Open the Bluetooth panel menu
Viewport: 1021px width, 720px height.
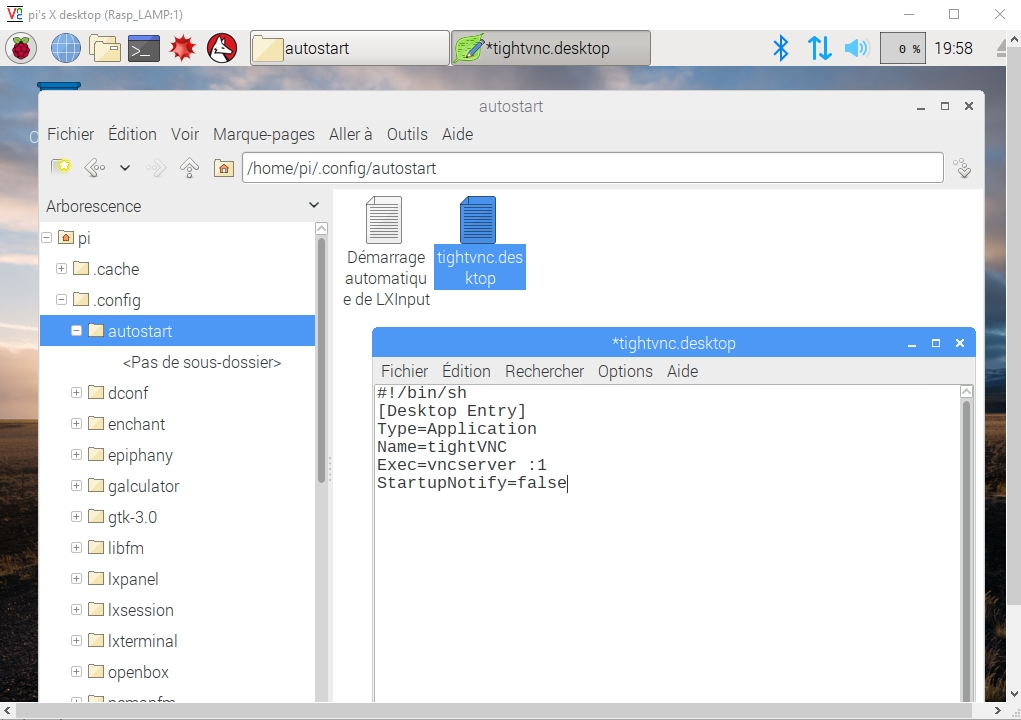pos(780,48)
